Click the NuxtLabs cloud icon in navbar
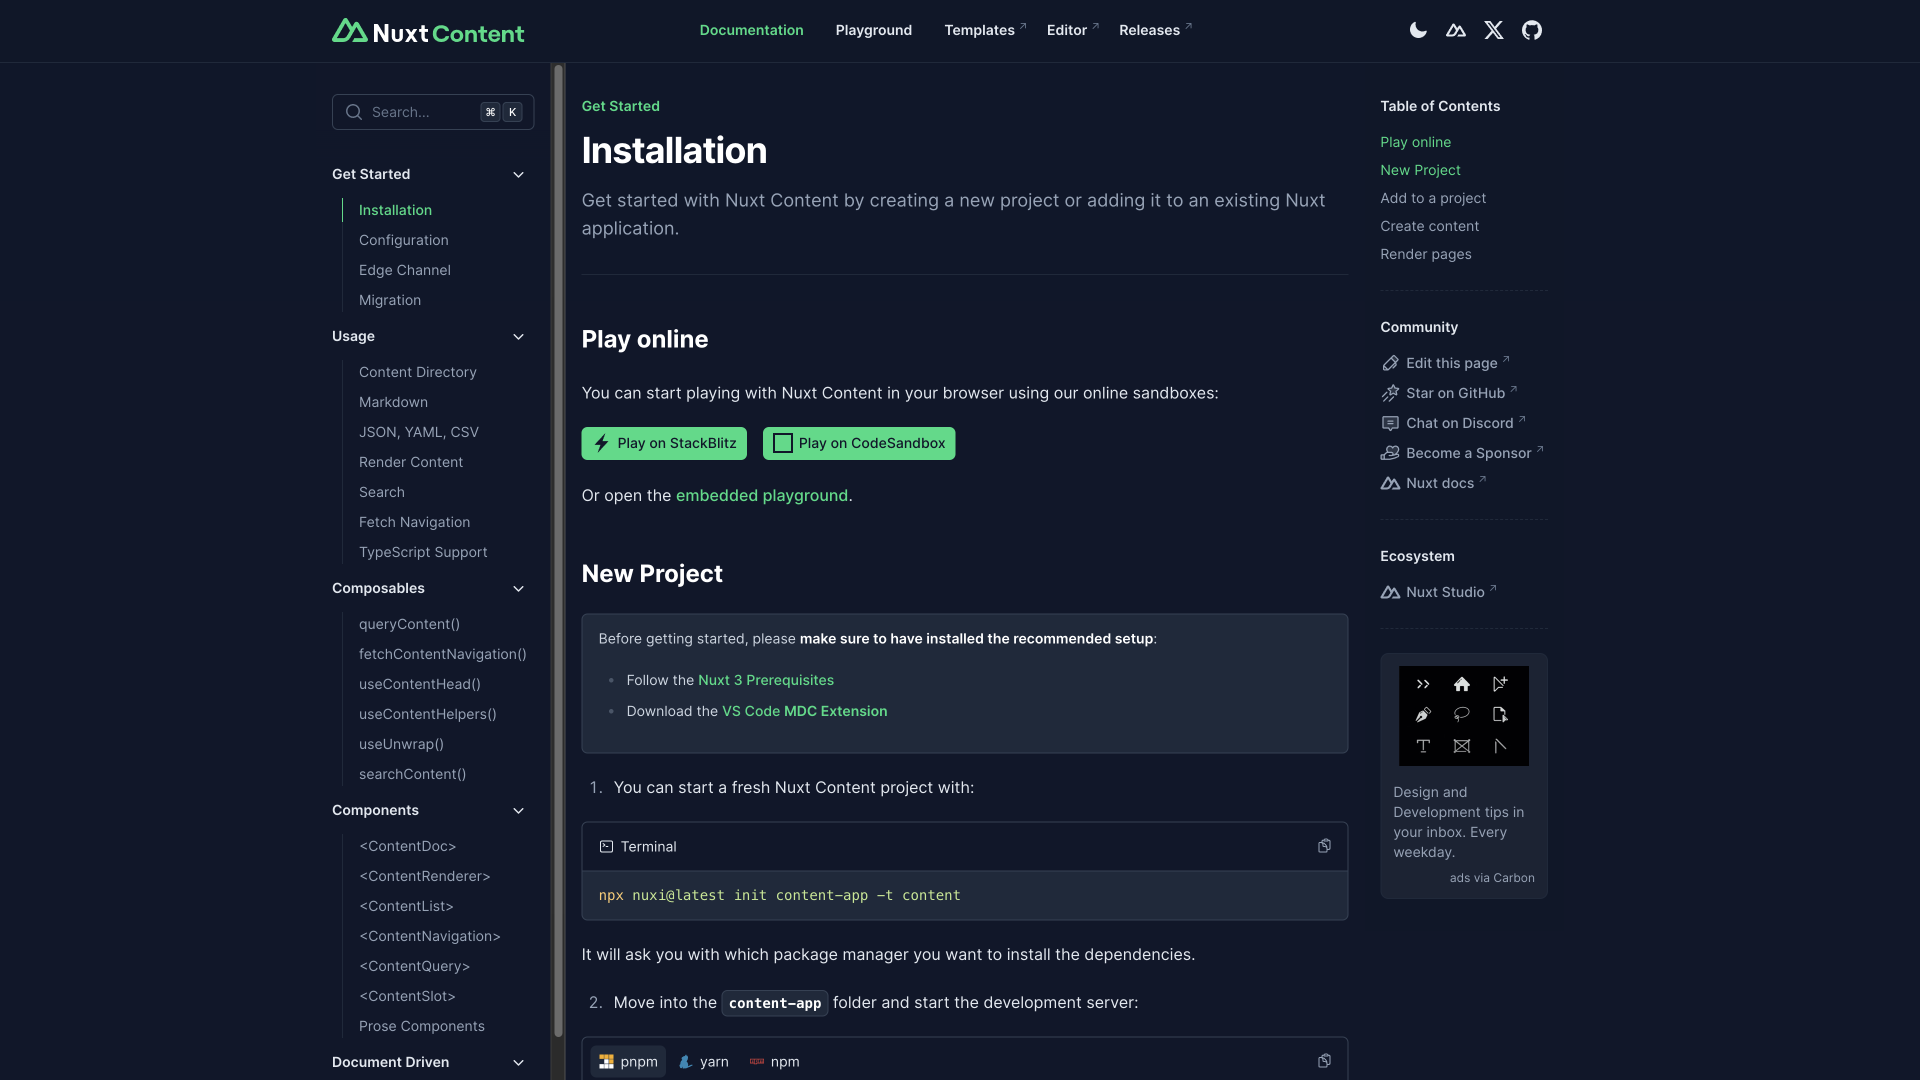Screen dimensions: 1920x1080 pos(1456,30)
